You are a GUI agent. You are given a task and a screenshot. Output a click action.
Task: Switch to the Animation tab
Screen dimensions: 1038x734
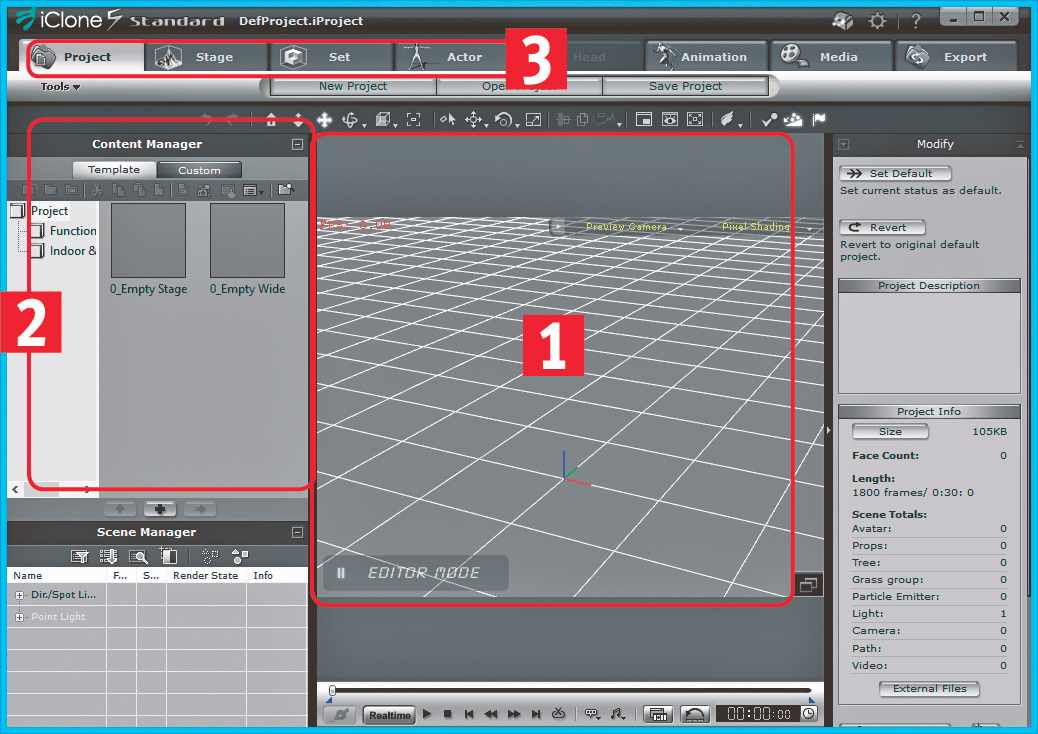click(707, 57)
